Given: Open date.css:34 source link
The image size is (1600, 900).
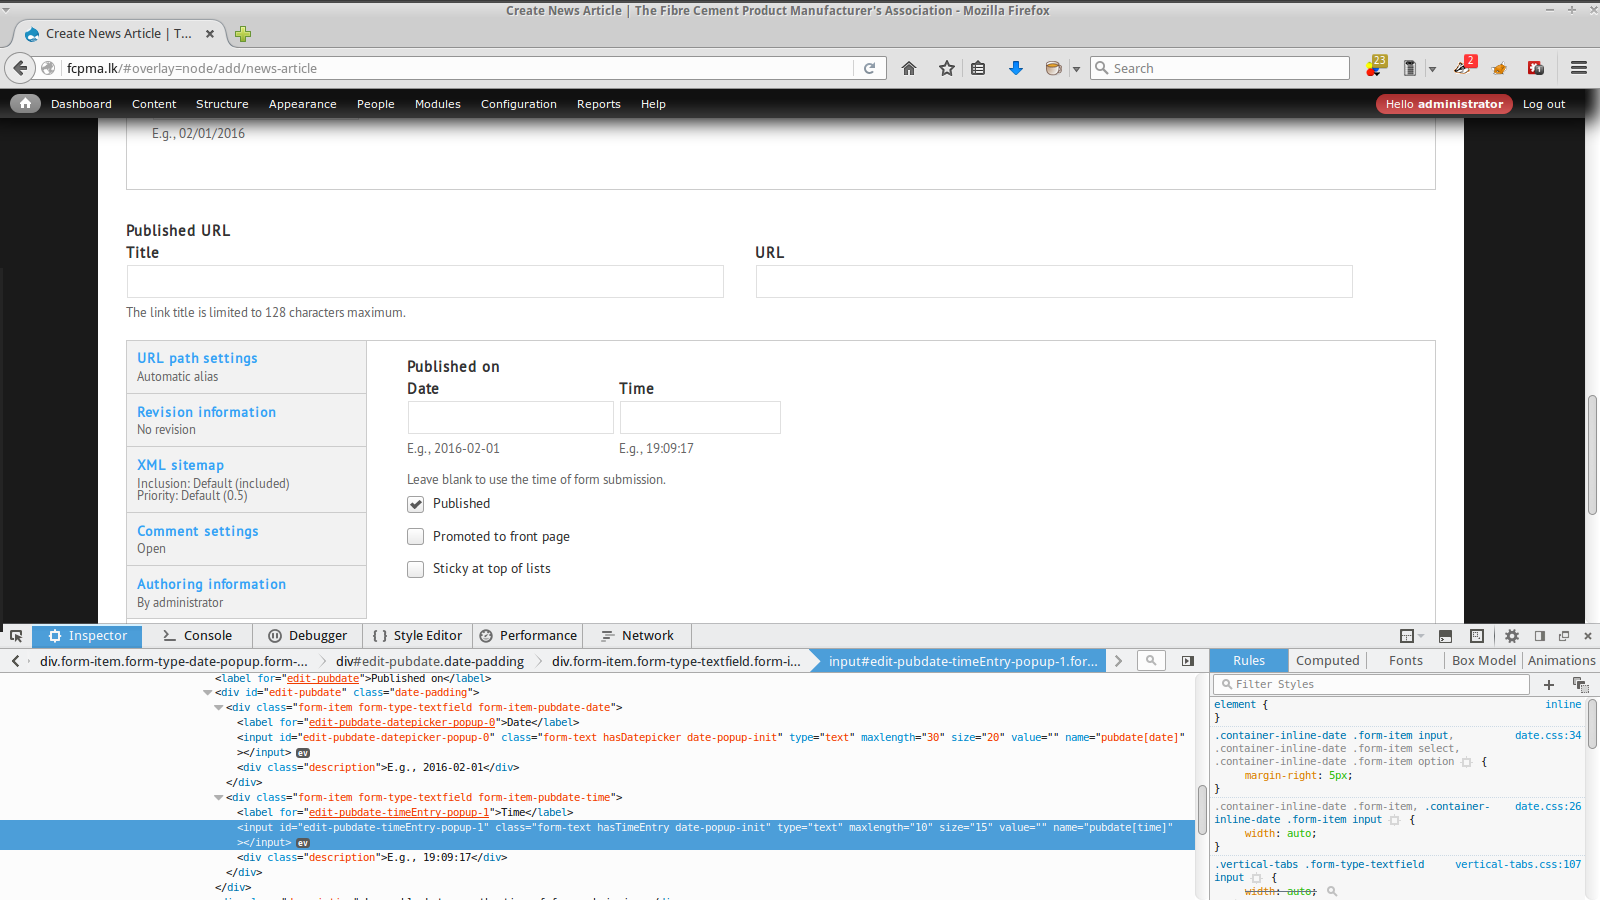Looking at the screenshot, I should [1547, 735].
